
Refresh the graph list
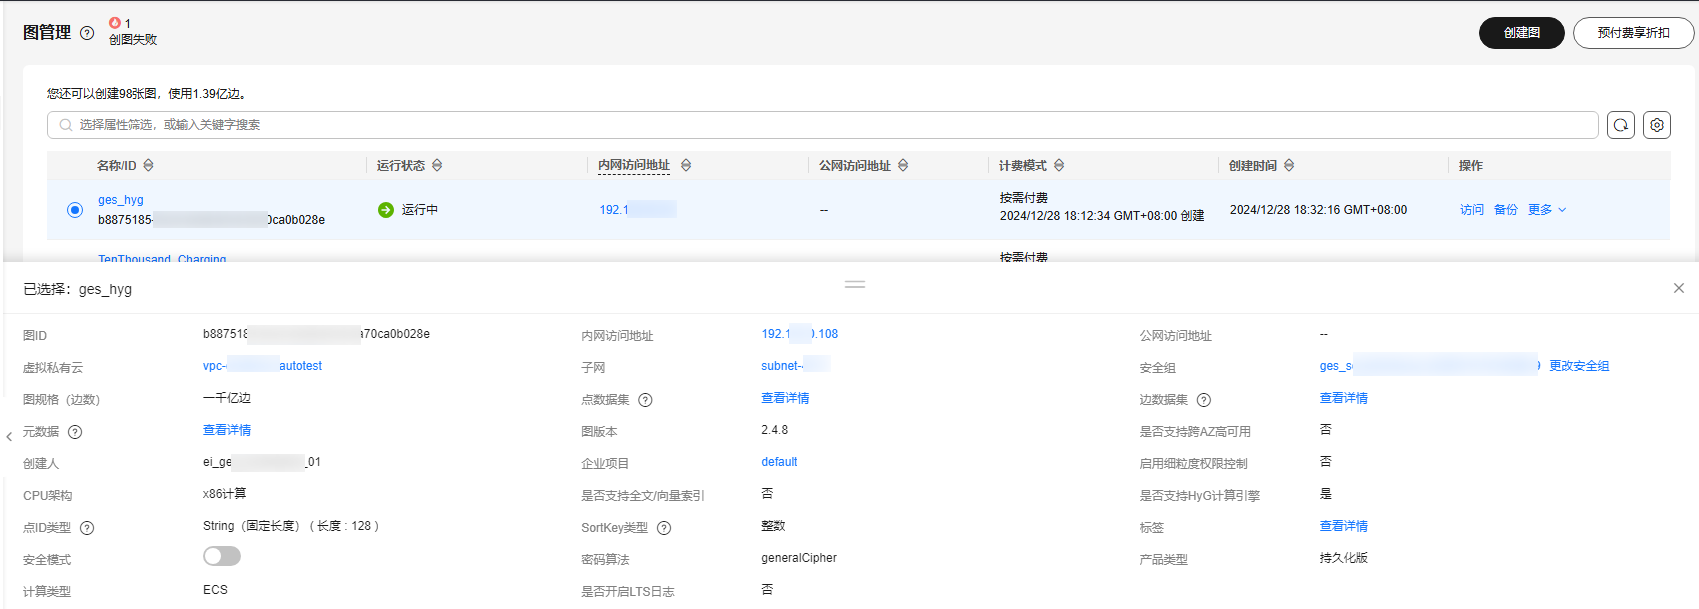pos(1621,125)
